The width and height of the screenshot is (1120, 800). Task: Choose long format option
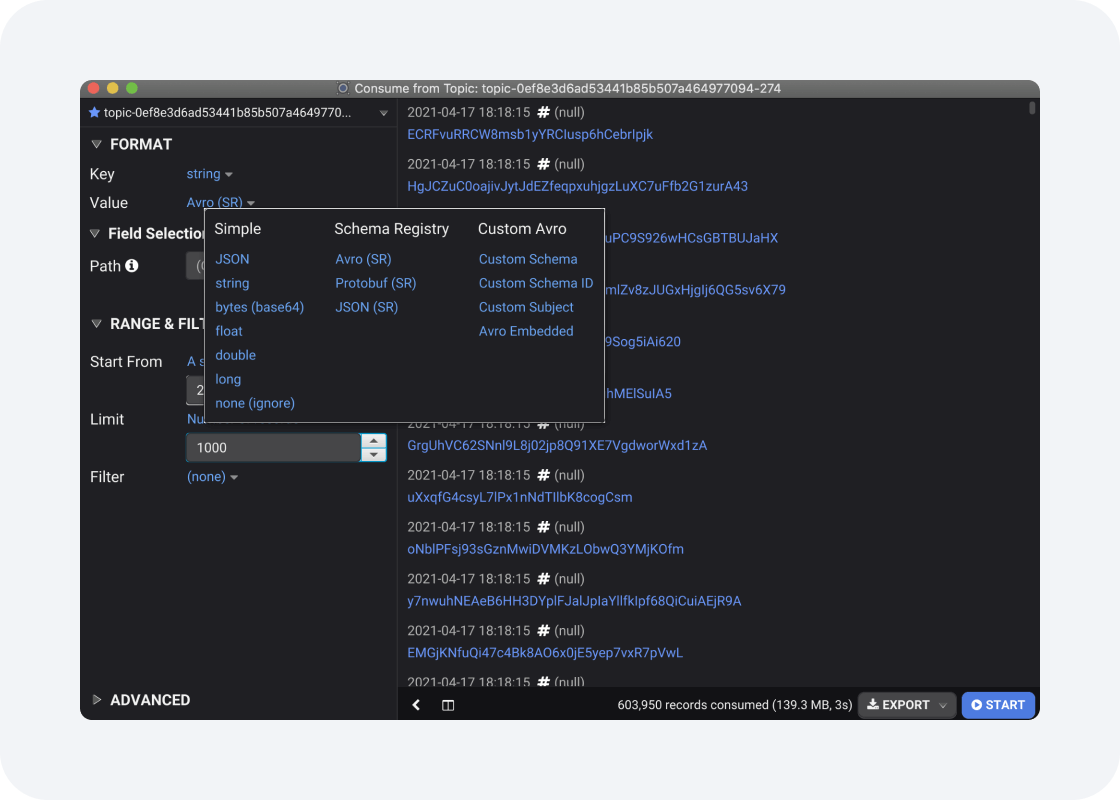point(228,379)
